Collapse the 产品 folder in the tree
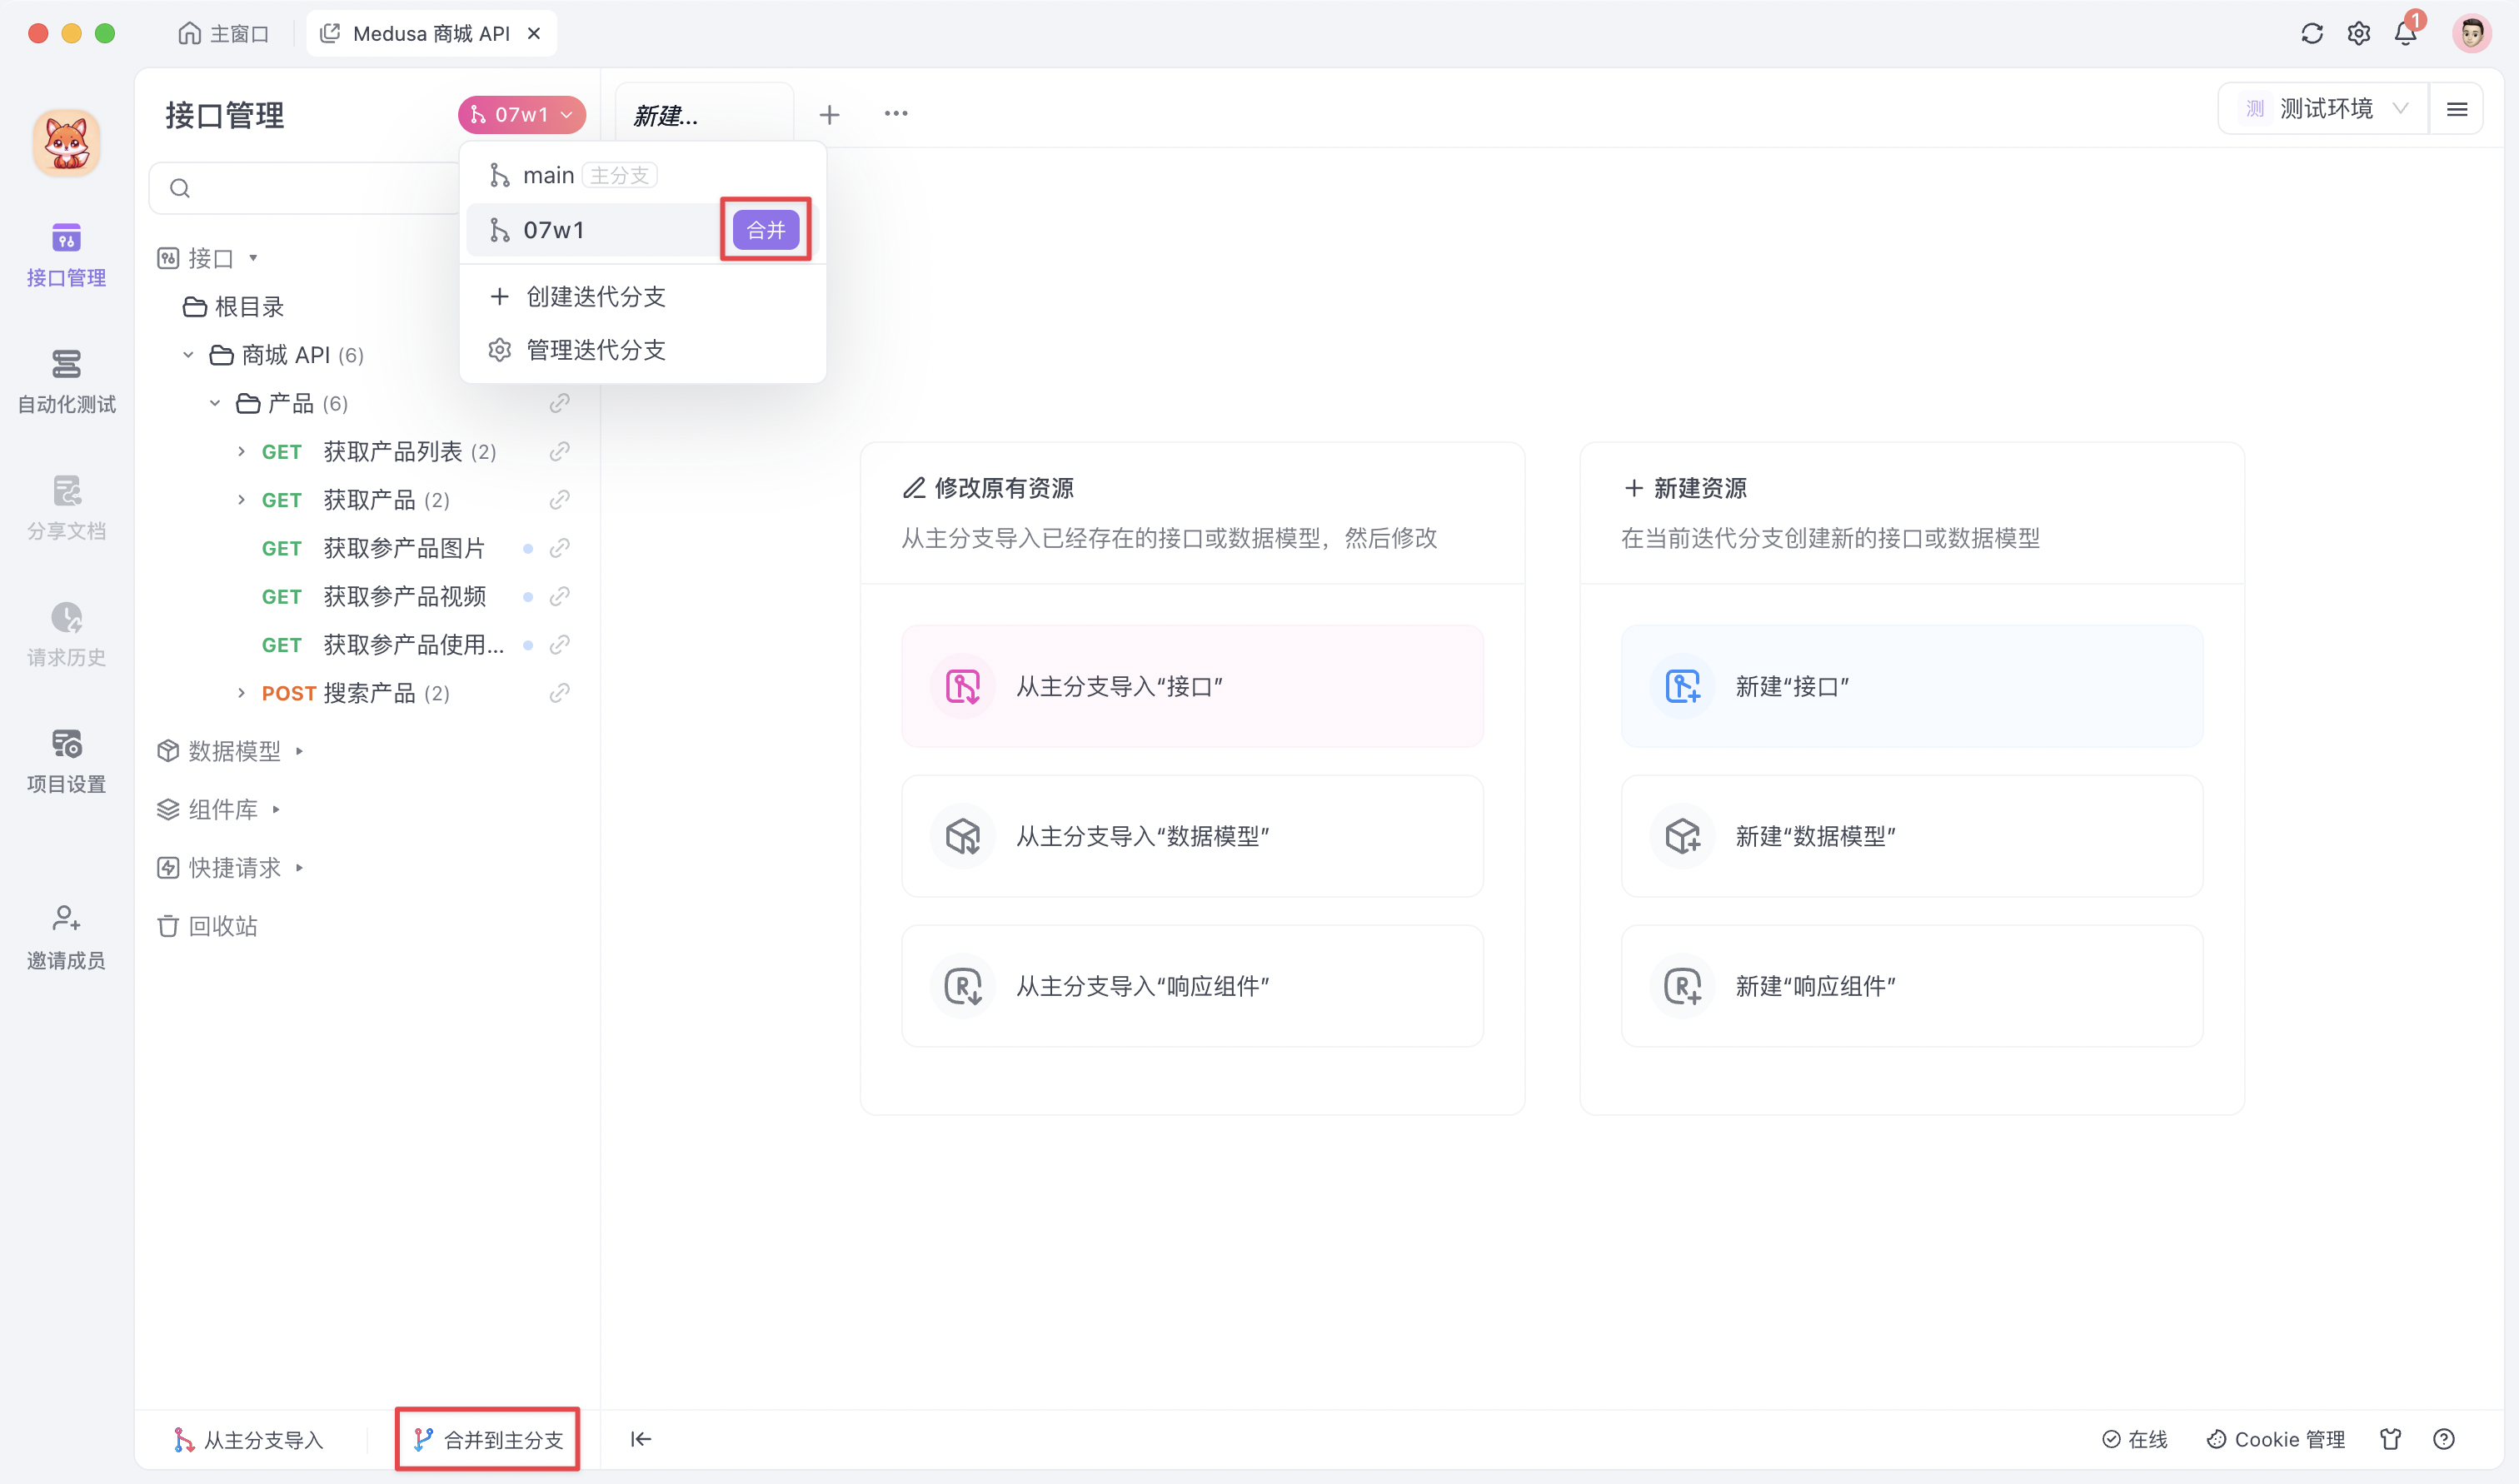The width and height of the screenshot is (2519, 1484). click(x=213, y=402)
